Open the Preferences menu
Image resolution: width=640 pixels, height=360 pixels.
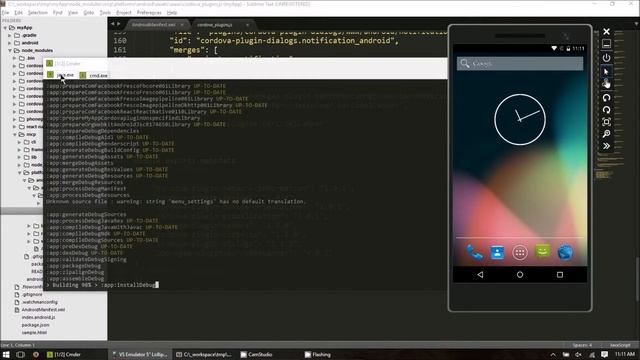coord(149,13)
